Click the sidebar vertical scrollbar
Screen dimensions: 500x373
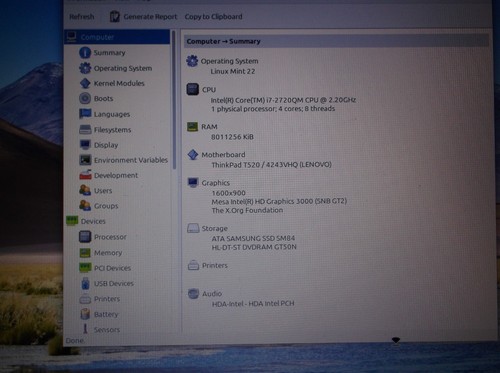(174, 100)
